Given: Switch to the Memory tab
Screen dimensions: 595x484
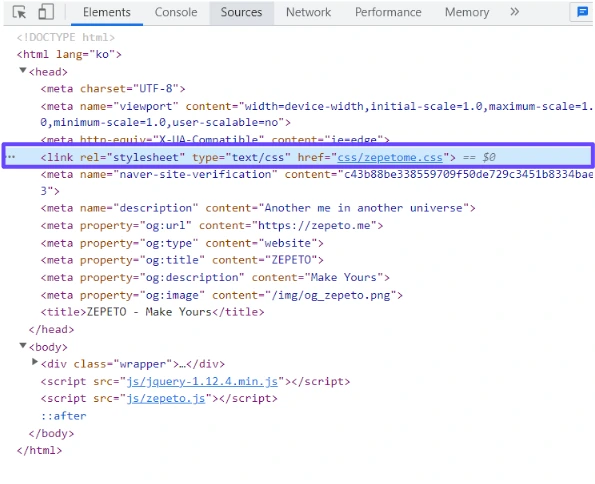Looking at the screenshot, I should pos(467,12).
